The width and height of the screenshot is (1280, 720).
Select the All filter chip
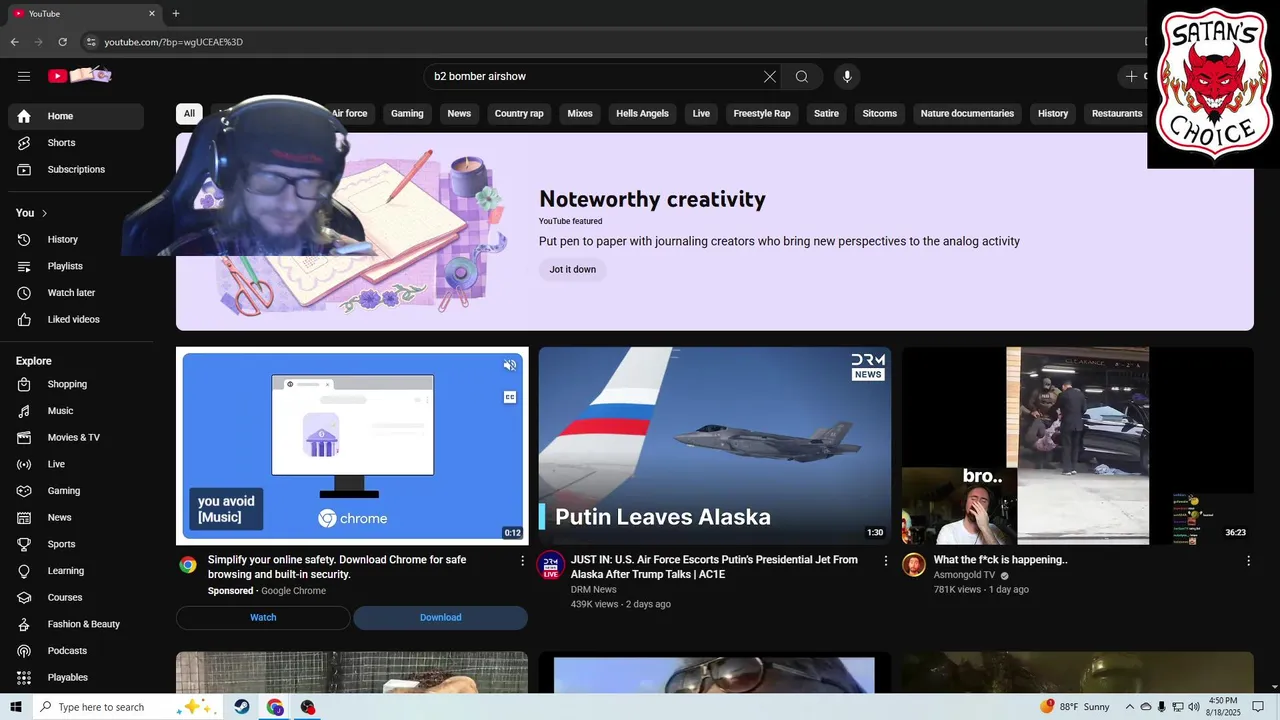click(x=189, y=114)
